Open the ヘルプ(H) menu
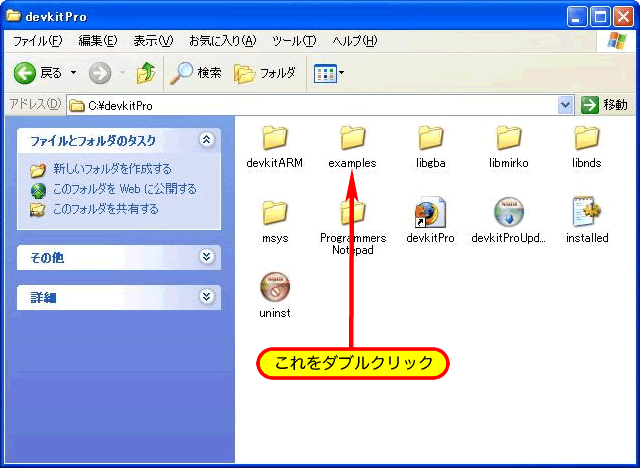This screenshot has height=468, width=640. 355,41
